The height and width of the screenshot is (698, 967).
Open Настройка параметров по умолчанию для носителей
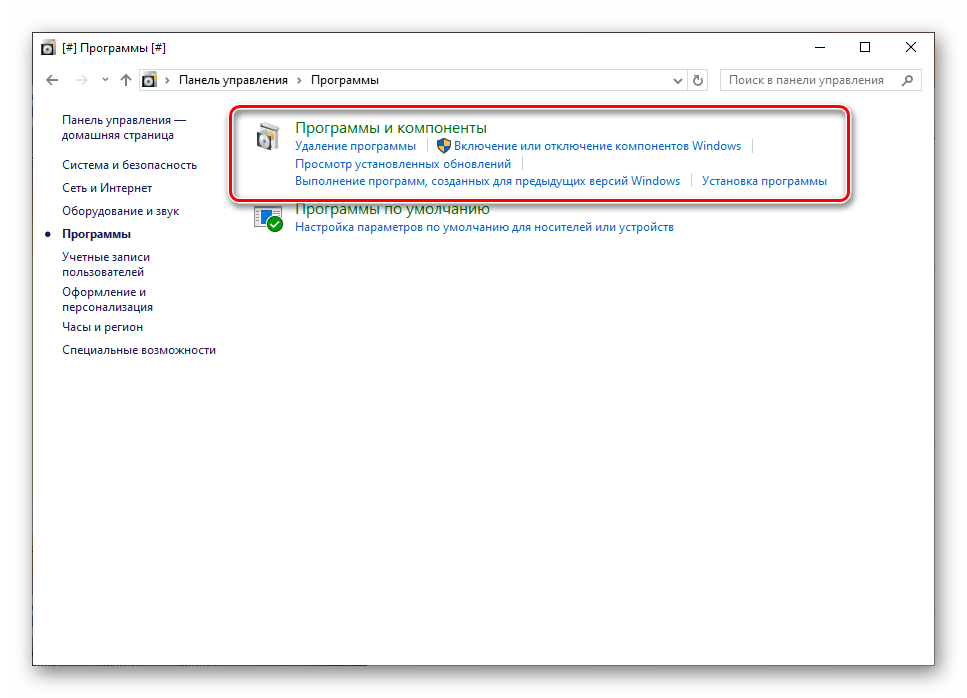click(x=484, y=228)
